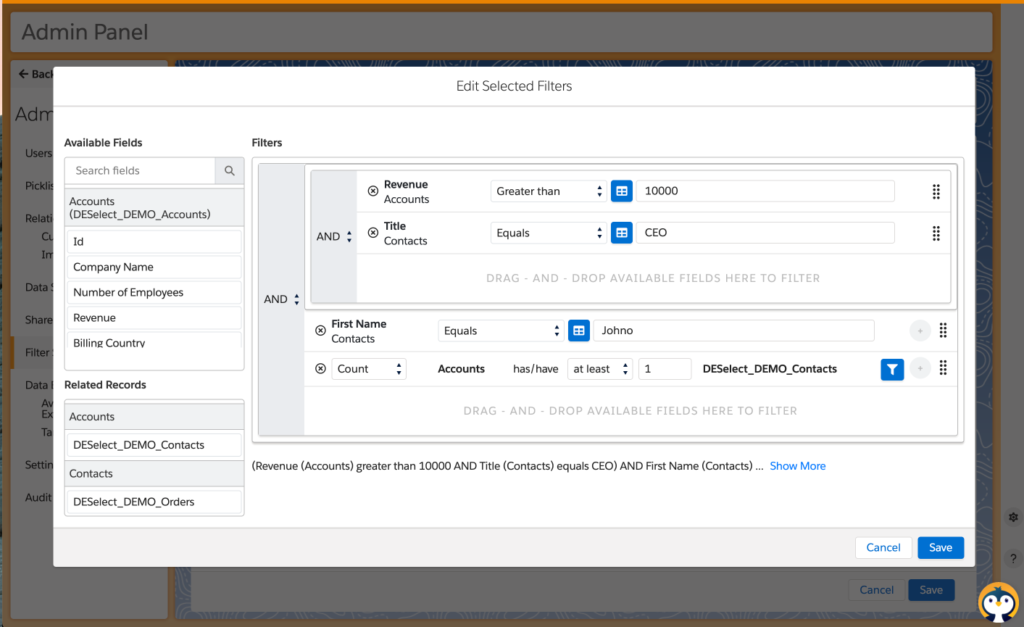Image resolution: width=1024 pixels, height=627 pixels.
Task: Remove the Revenue filter with its X icon
Action: (x=373, y=191)
